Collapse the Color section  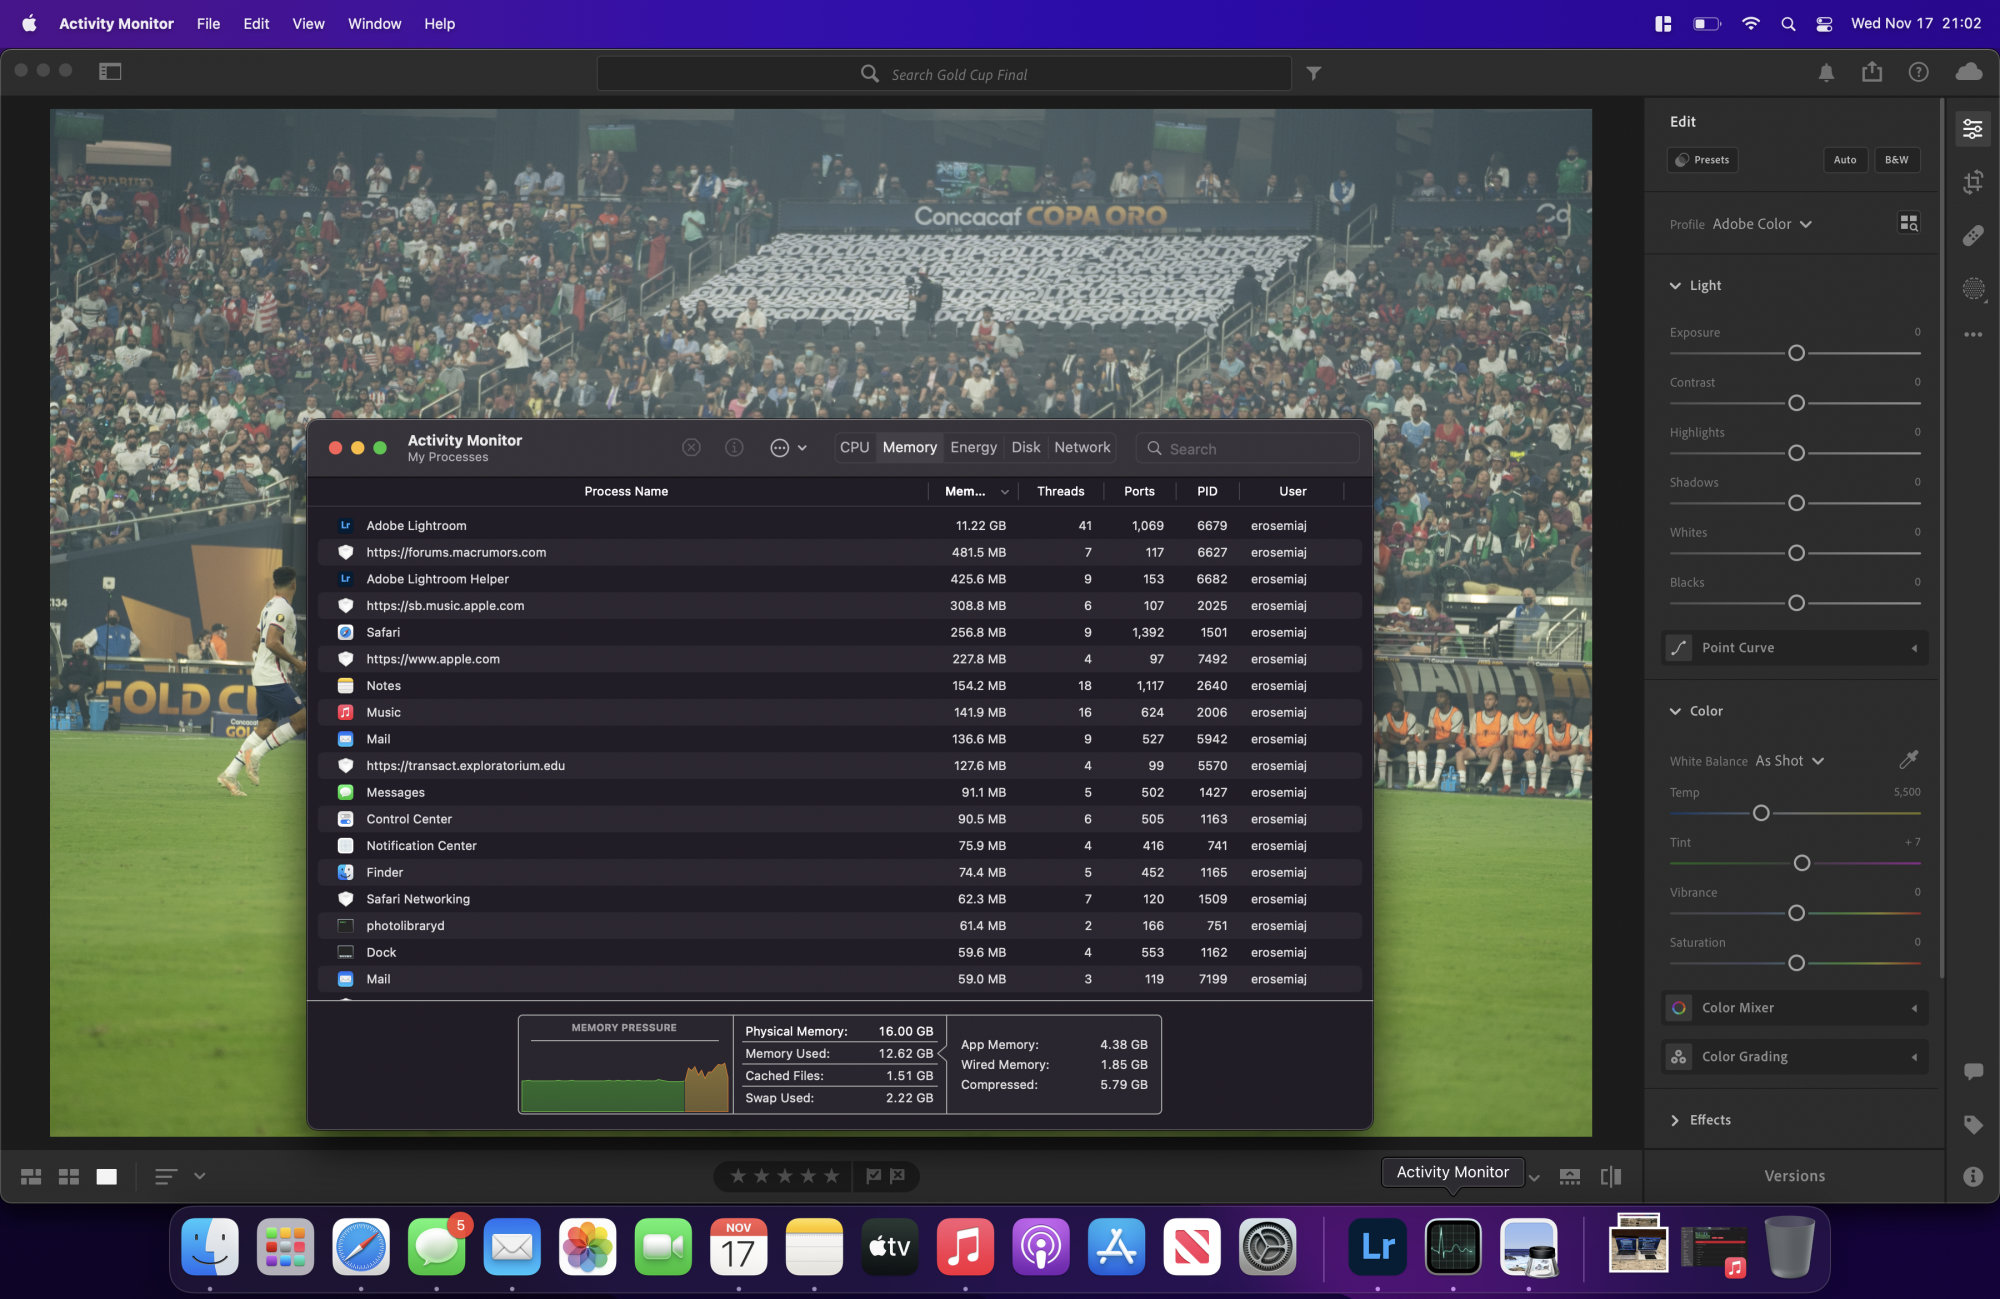(x=1696, y=711)
